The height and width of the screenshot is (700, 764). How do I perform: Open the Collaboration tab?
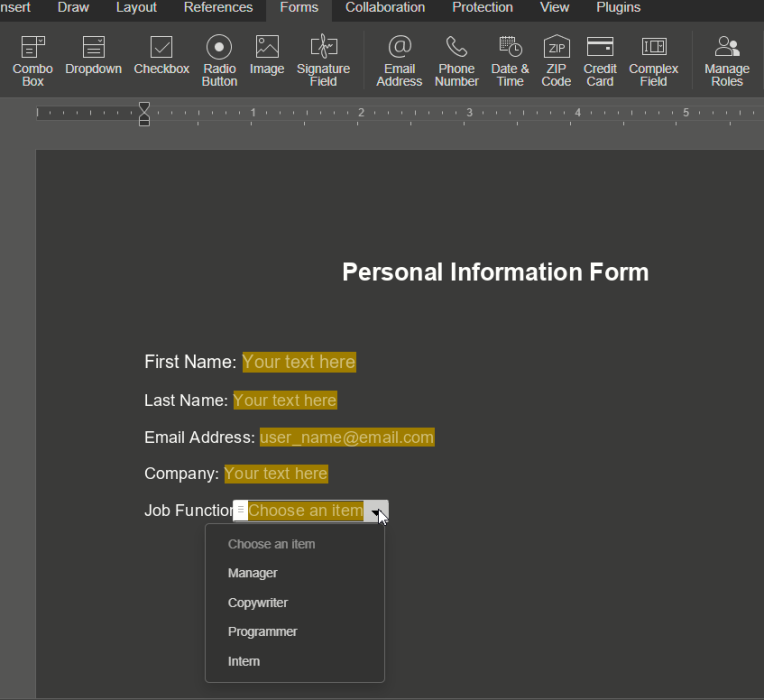(x=385, y=7)
